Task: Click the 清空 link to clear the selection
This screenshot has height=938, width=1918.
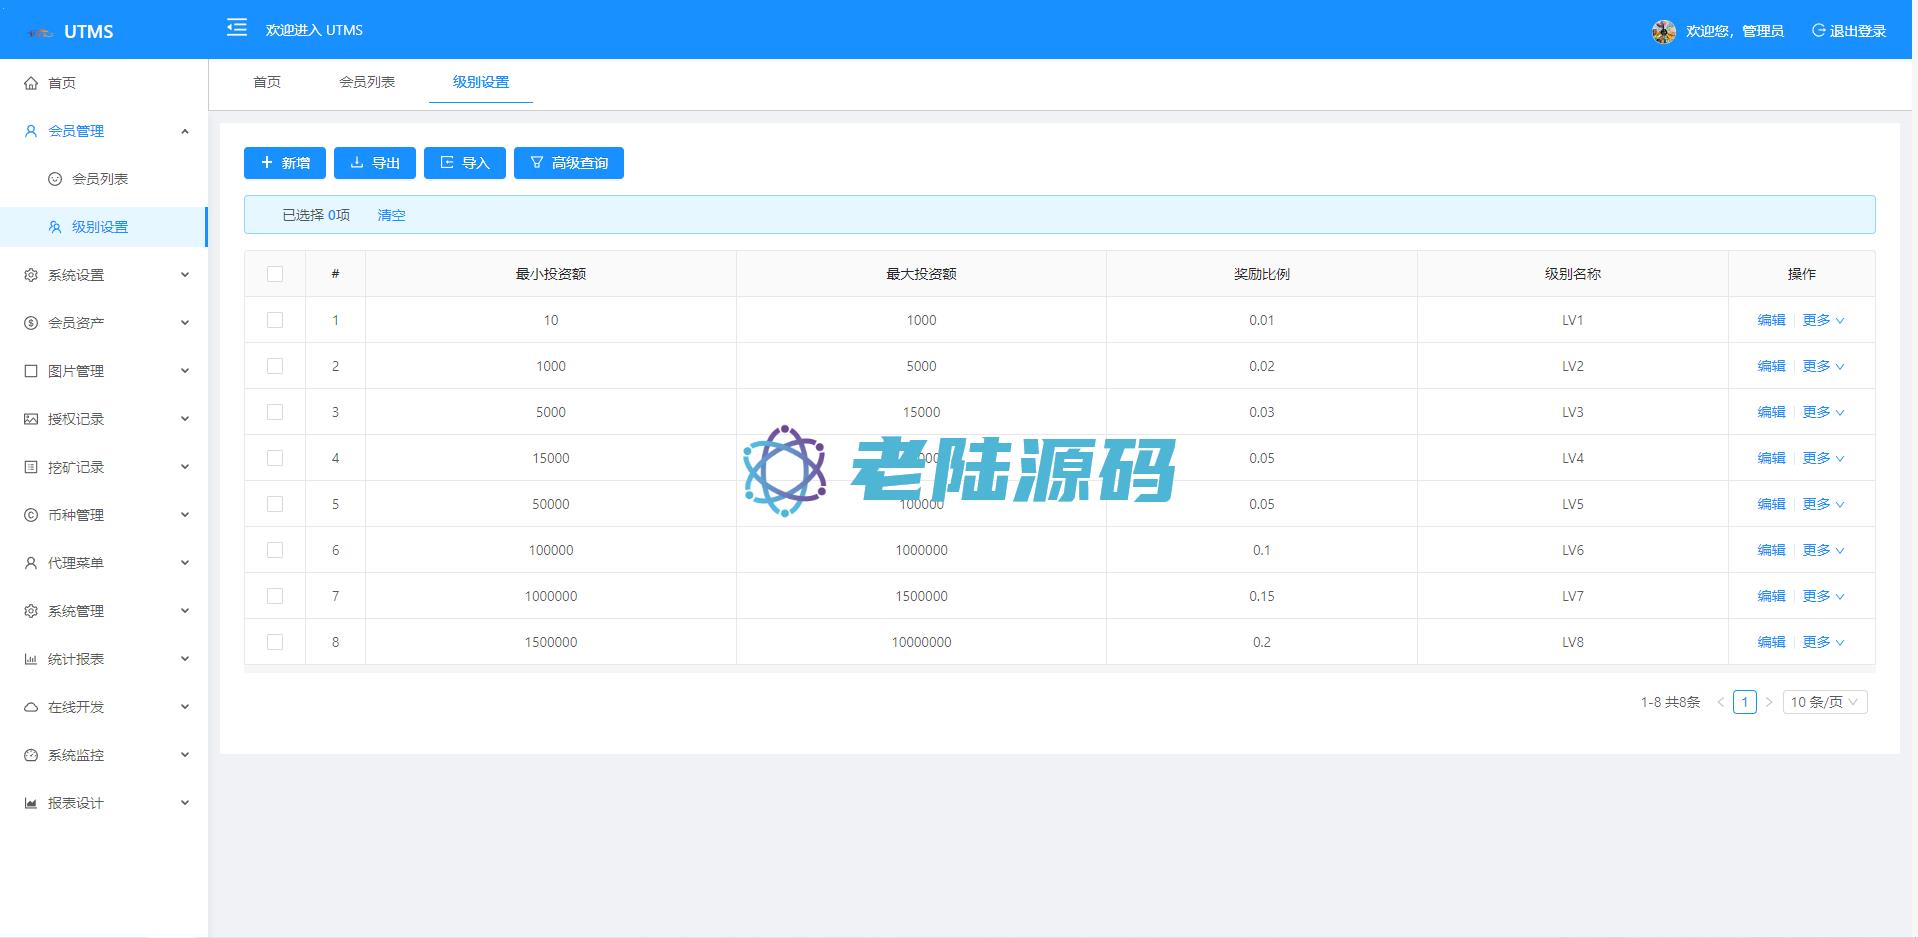Action: click(391, 215)
